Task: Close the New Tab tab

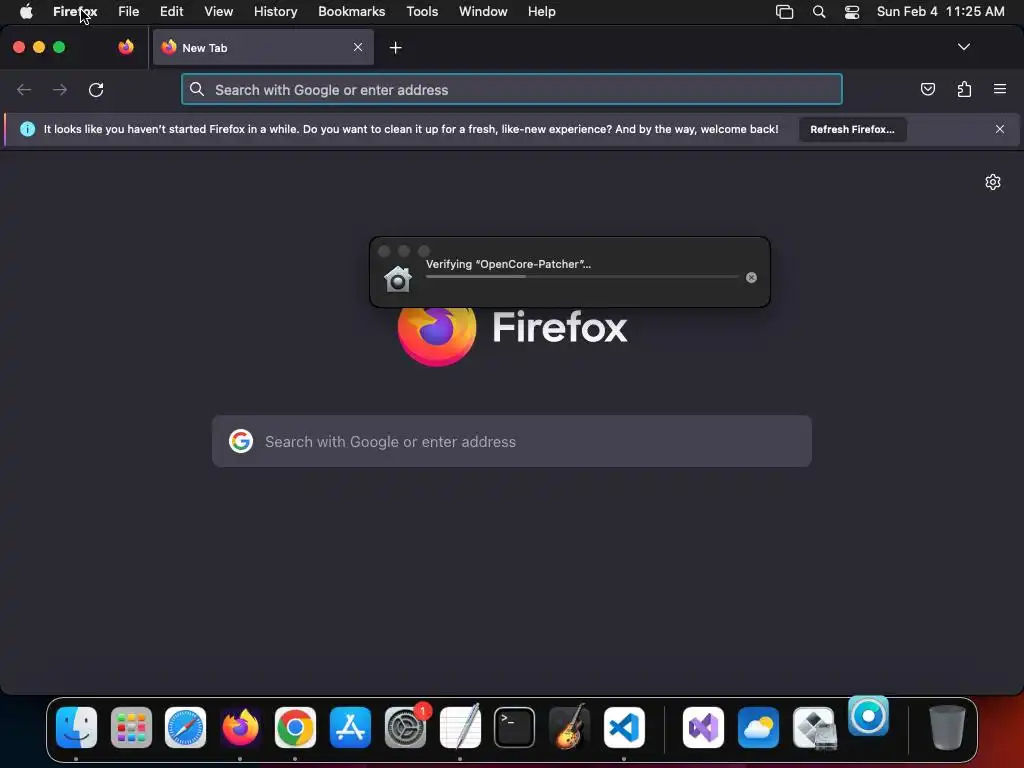Action: [x=358, y=47]
